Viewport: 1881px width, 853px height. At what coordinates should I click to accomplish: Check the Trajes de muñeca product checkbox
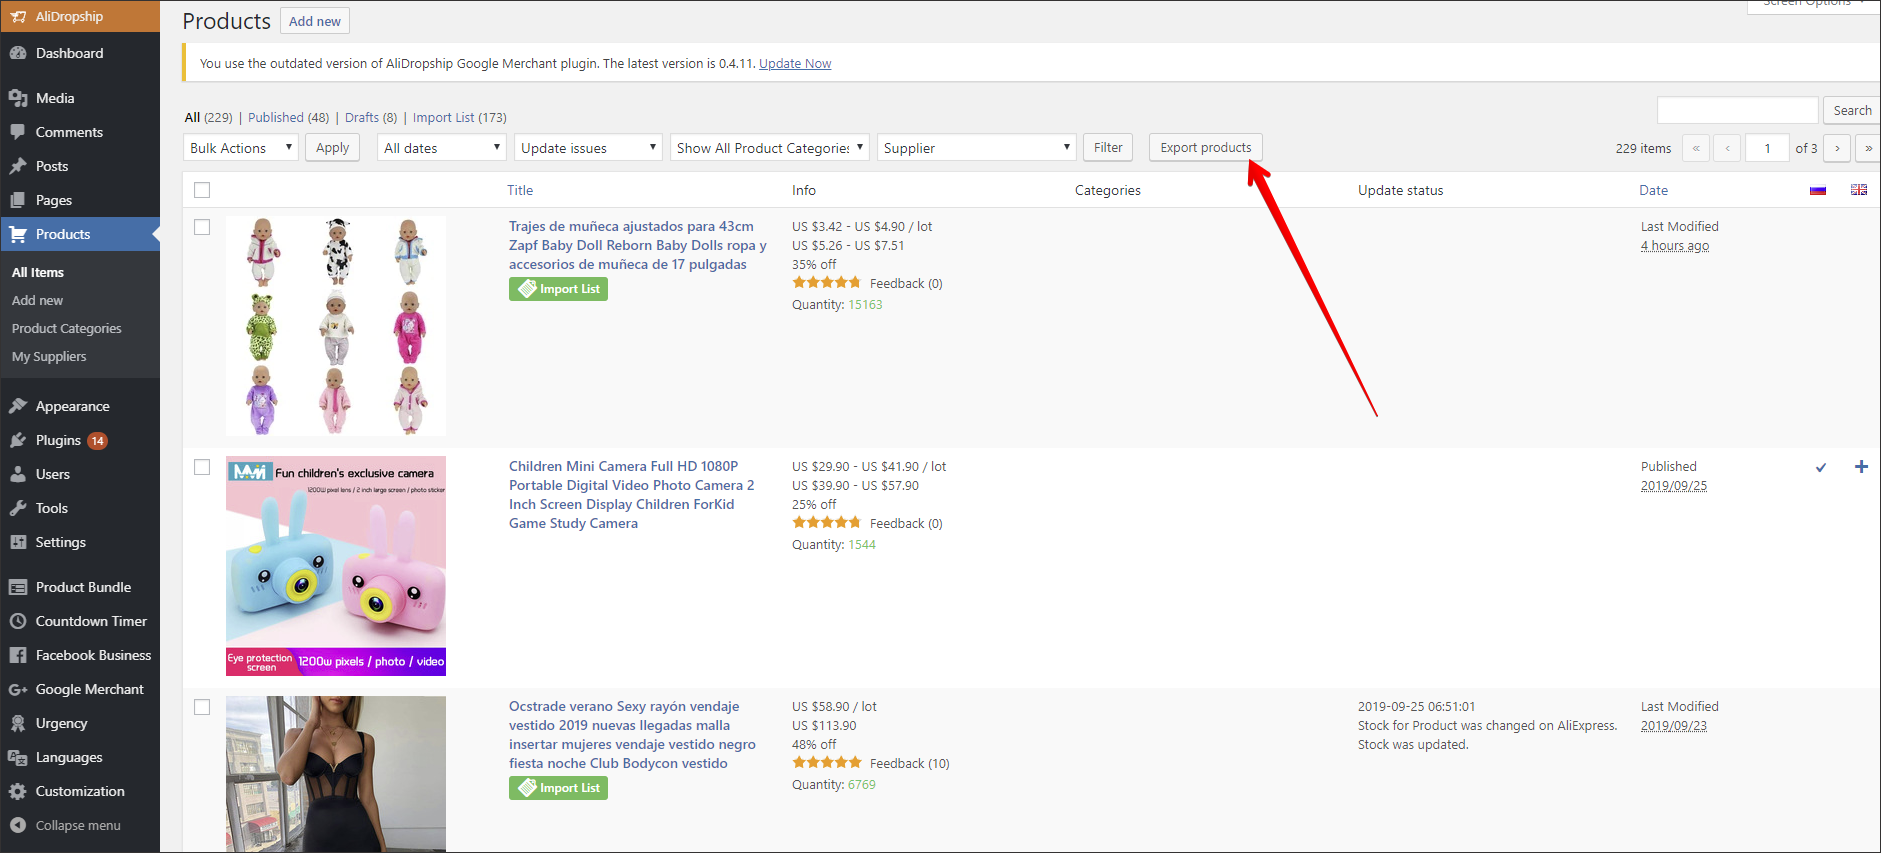point(202,227)
